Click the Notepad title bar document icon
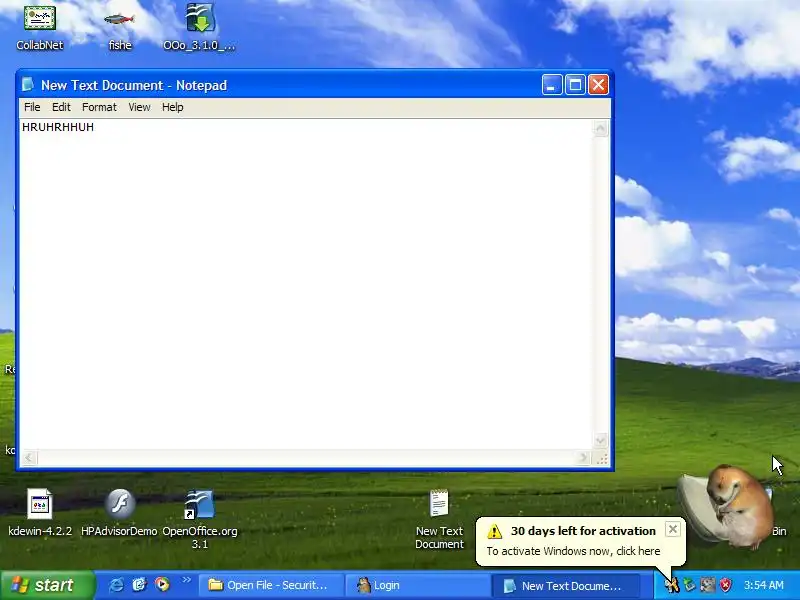The image size is (800, 600). coord(28,85)
